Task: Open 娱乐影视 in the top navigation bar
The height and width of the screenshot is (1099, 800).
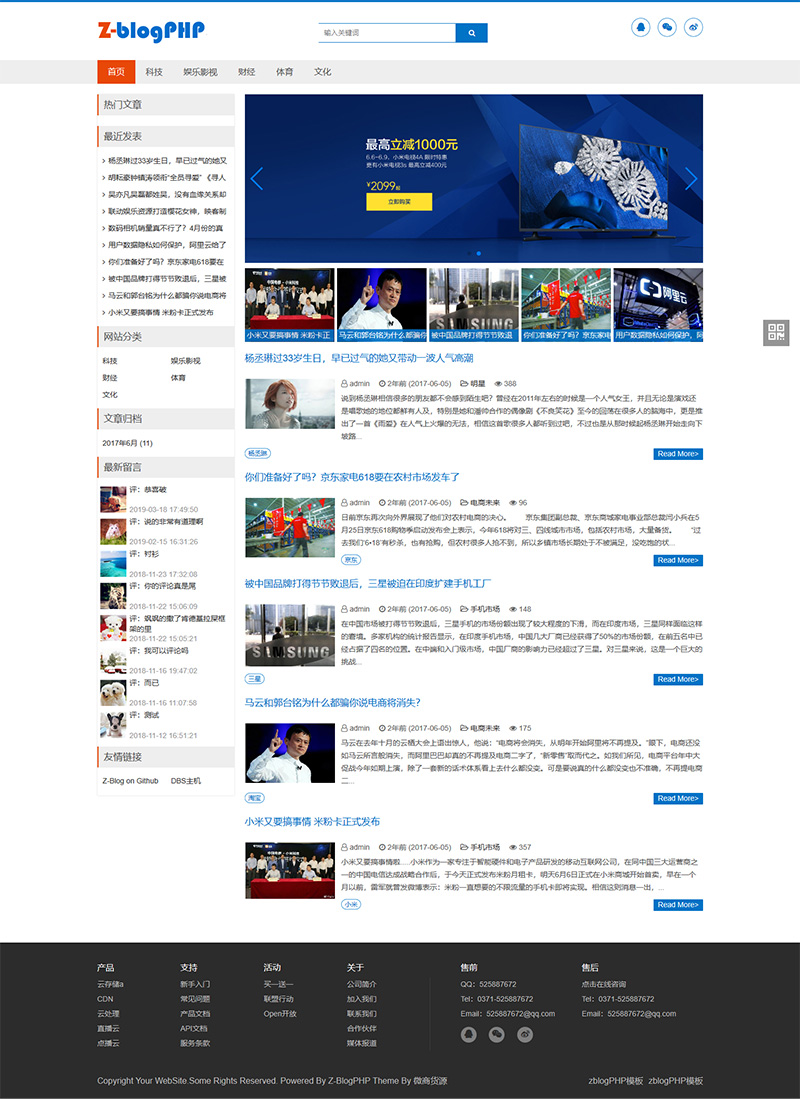Action: click(201, 71)
